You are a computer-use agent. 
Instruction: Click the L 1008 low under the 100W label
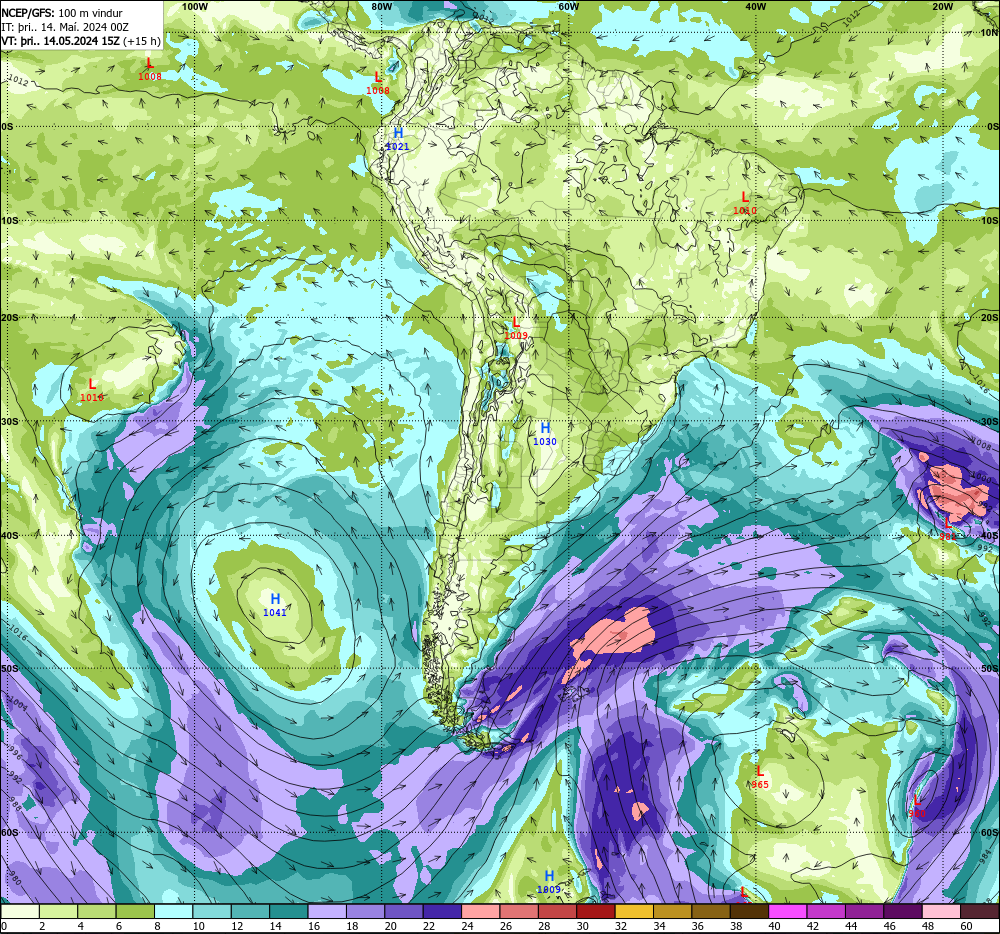coord(150,69)
